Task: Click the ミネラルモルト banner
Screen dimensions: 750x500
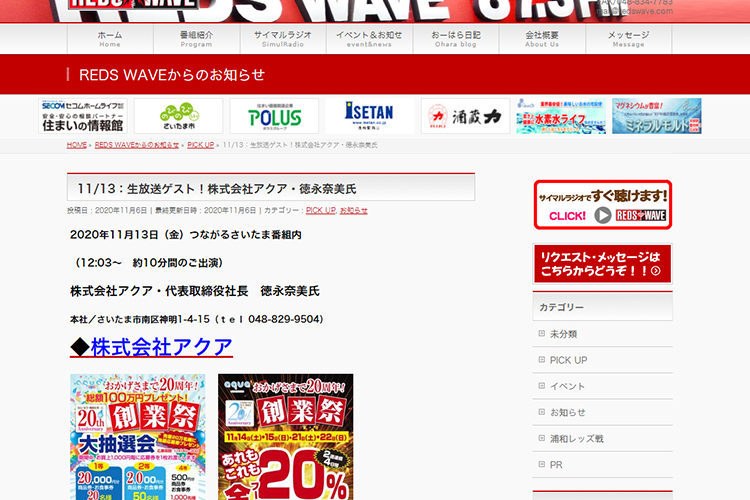Action: [657, 116]
